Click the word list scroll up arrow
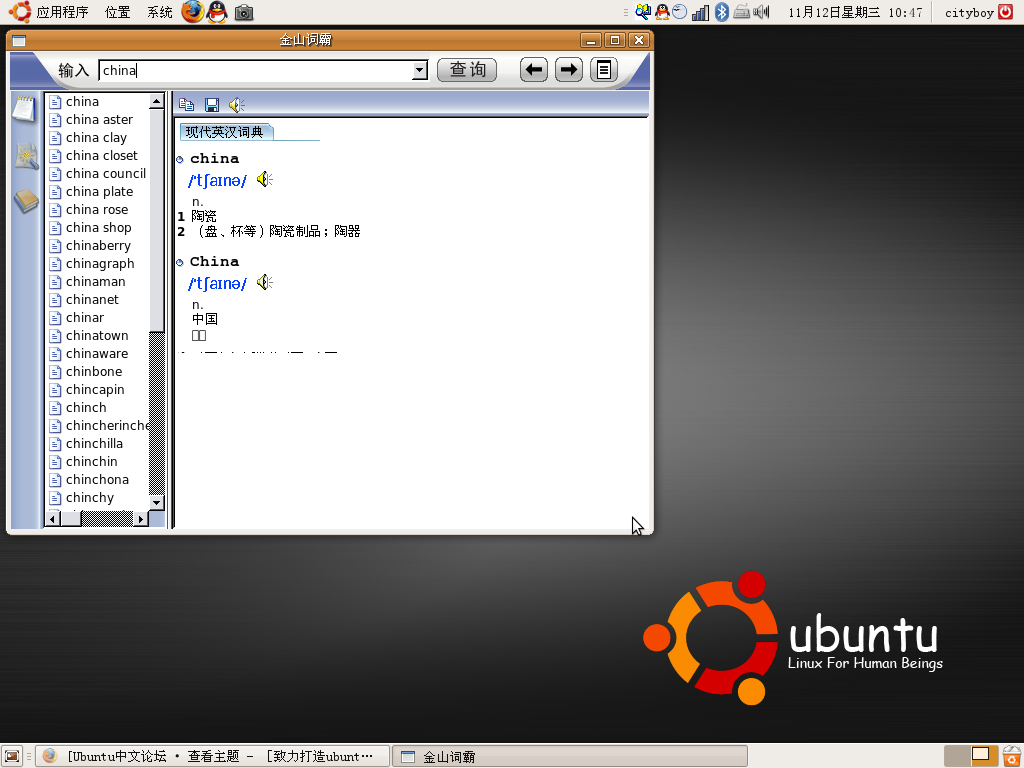The height and width of the screenshot is (768, 1024). (156, 101)
